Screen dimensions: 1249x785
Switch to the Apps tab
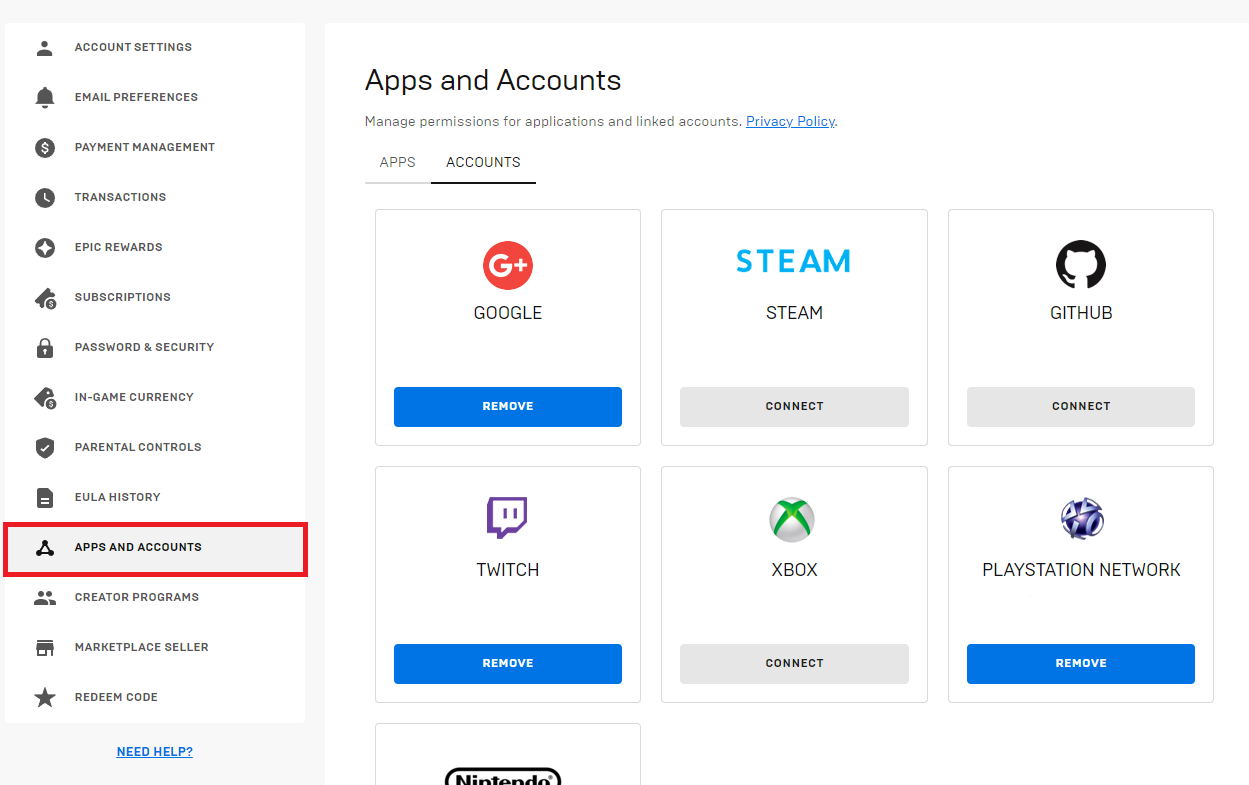[x=397, y=162]
